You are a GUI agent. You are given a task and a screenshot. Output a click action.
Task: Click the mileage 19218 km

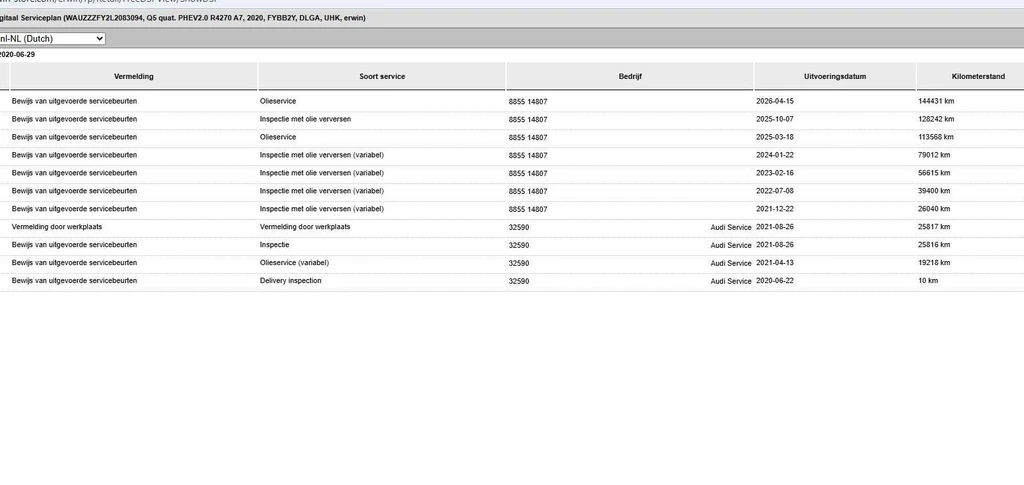tap(934, 263)
